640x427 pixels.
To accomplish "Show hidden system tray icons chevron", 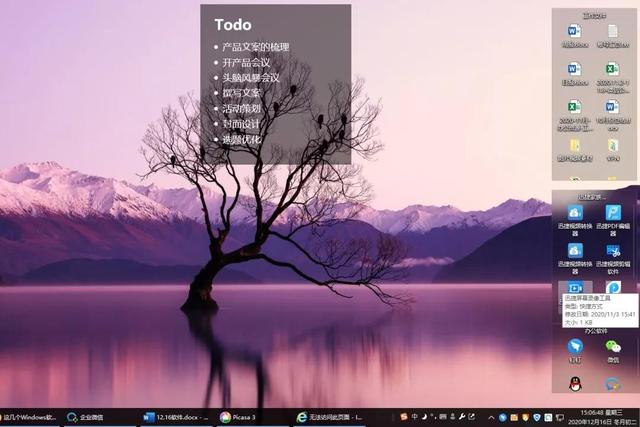I will [491, 417].
